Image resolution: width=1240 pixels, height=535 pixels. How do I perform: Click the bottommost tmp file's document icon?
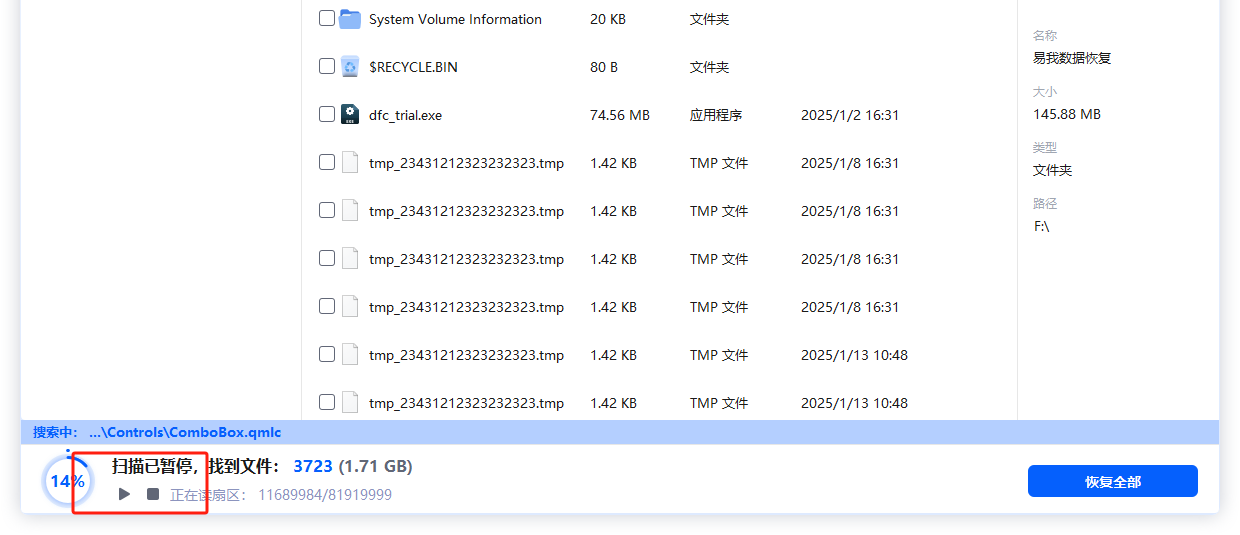coord(350,403)
